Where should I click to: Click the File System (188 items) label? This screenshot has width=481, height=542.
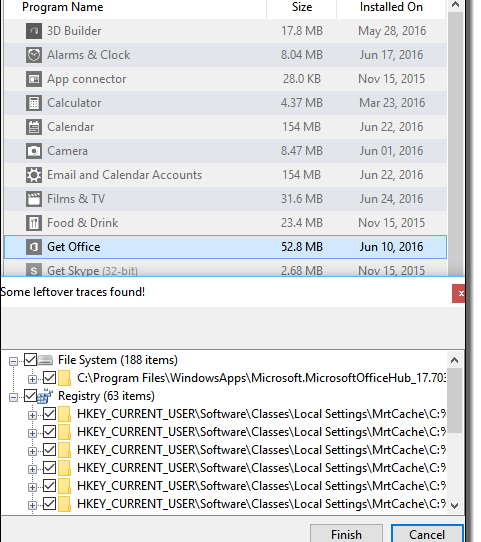coord(117,360)
